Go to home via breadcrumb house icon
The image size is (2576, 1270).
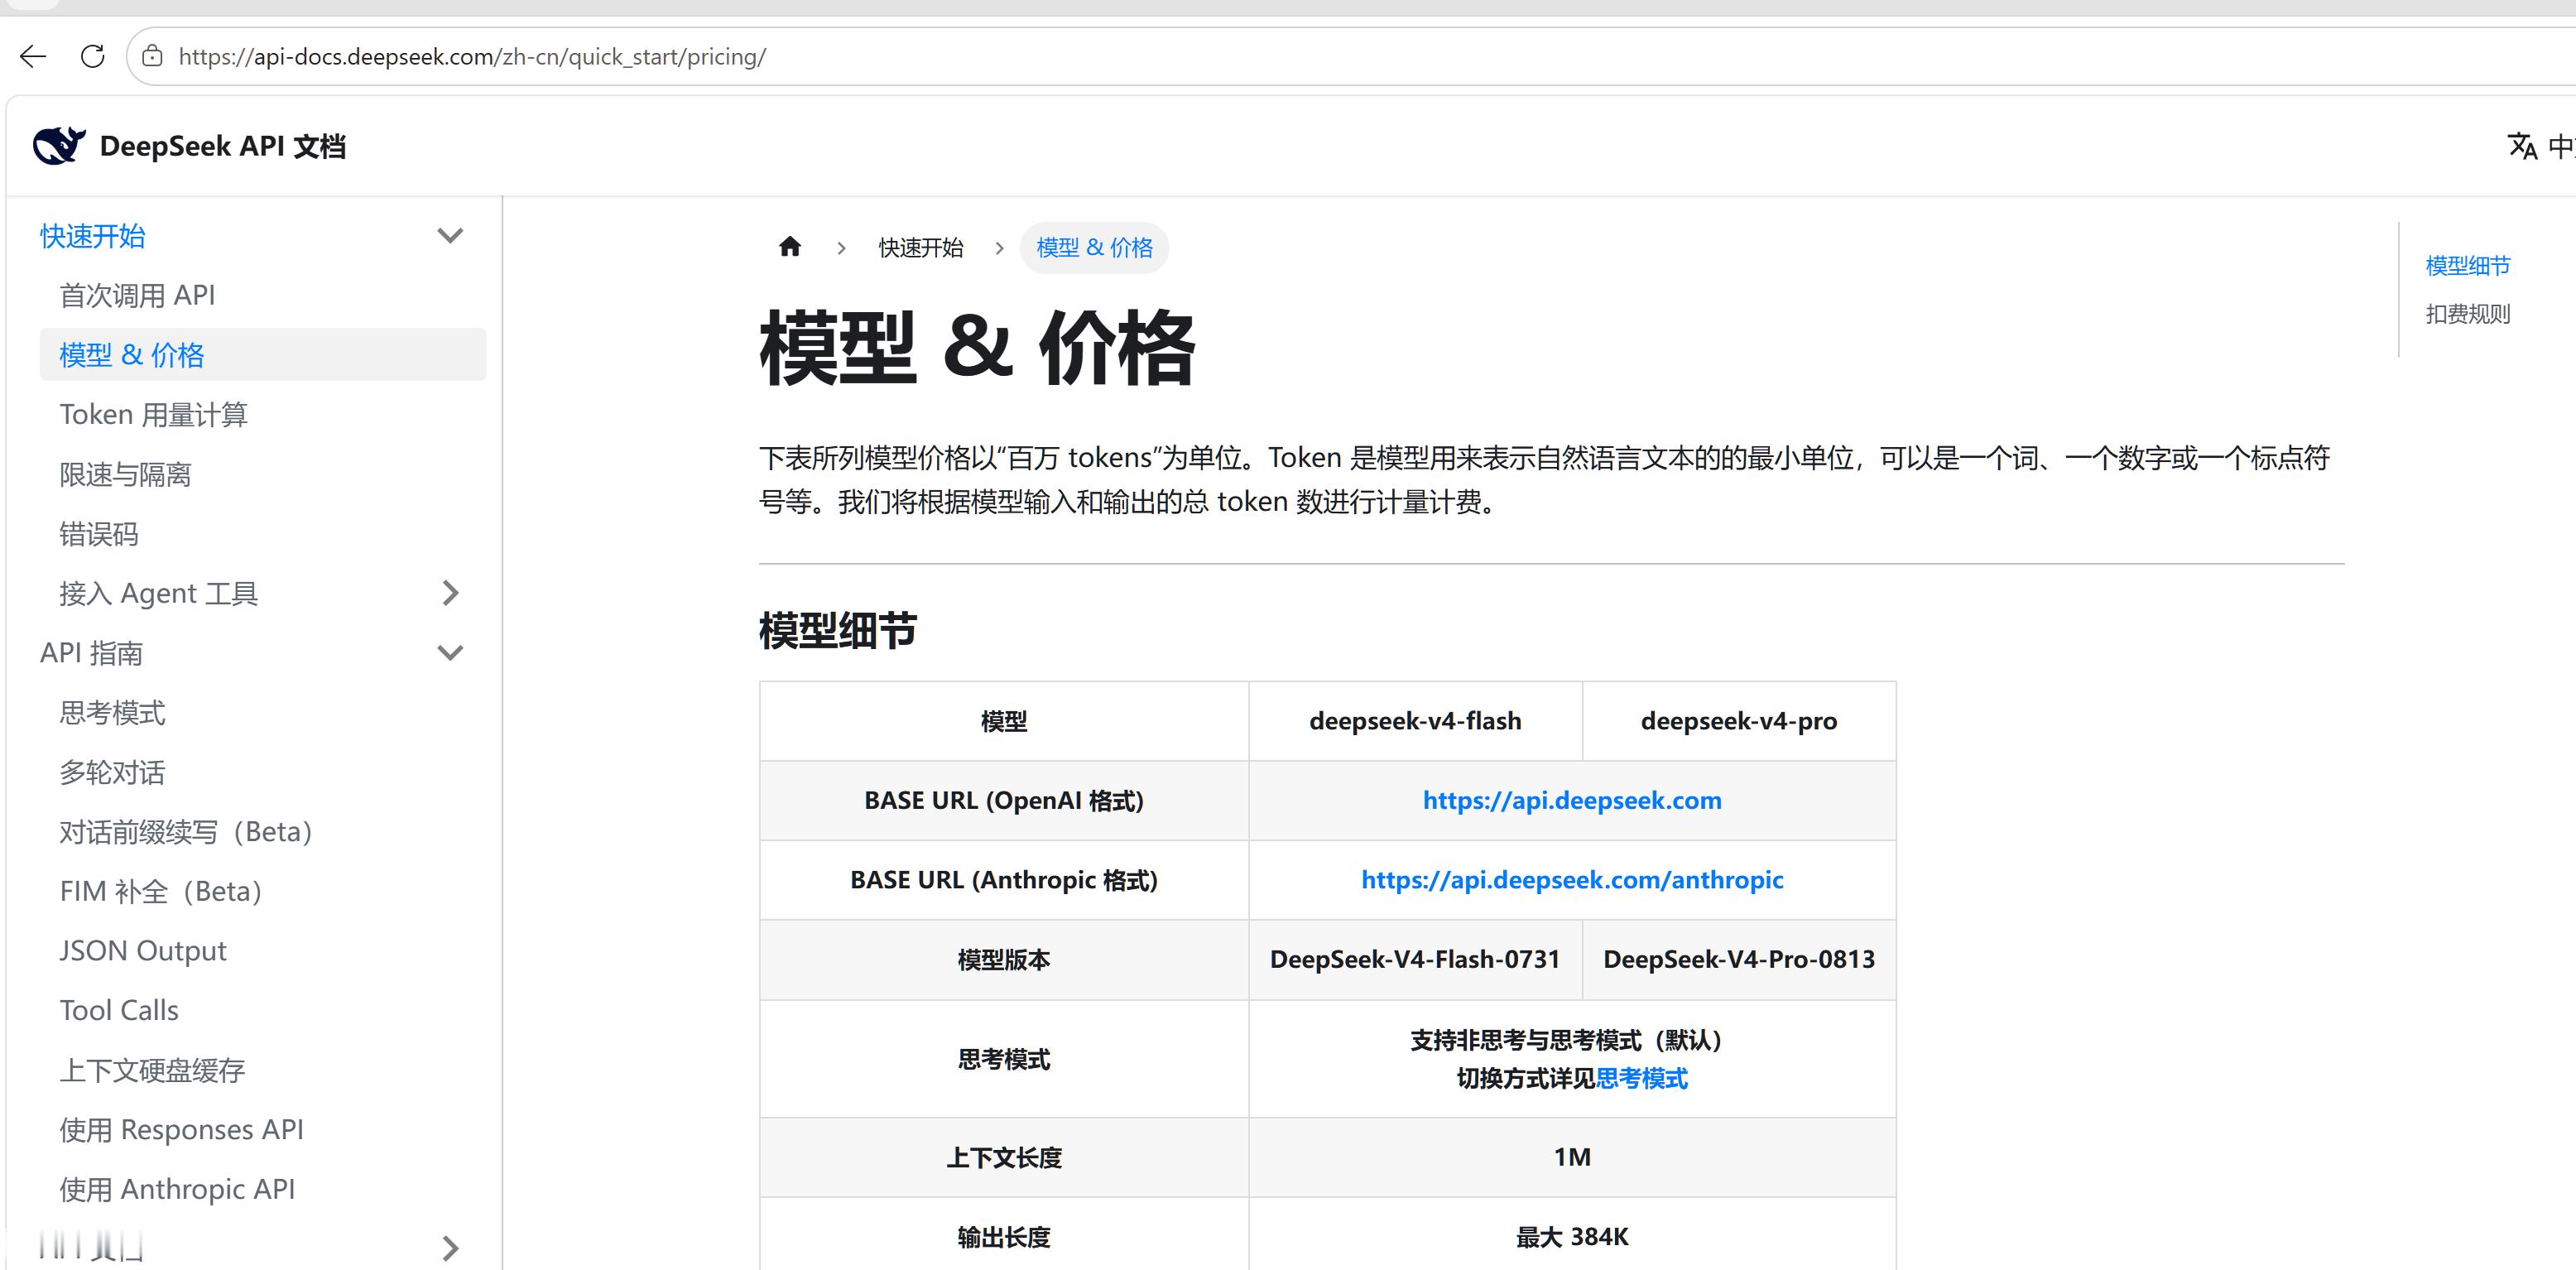790,247
